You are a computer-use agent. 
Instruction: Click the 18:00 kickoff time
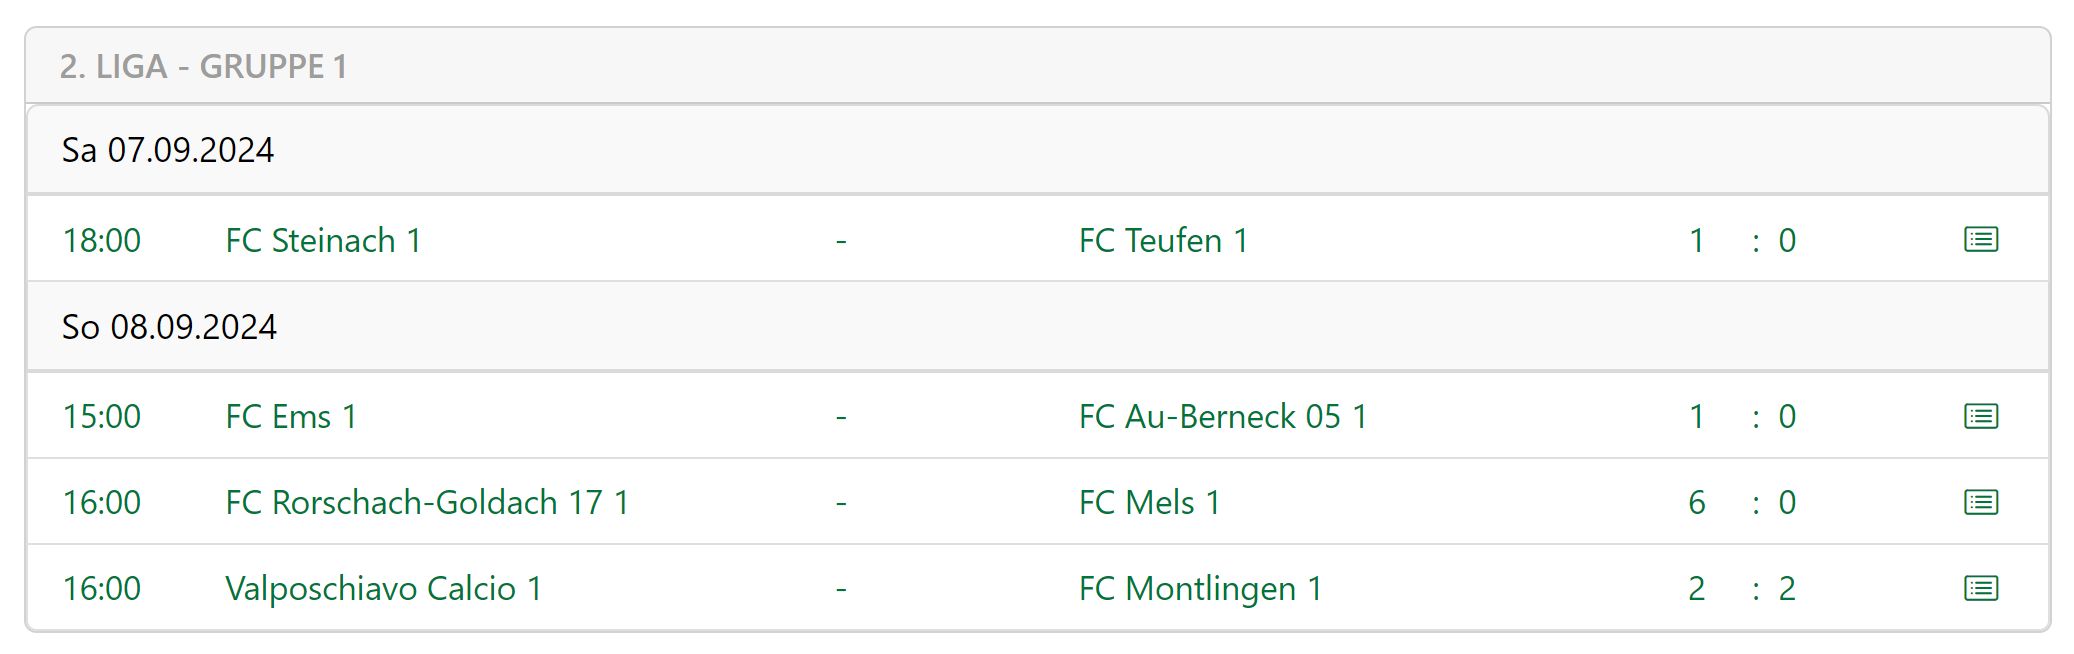[102, 240]
